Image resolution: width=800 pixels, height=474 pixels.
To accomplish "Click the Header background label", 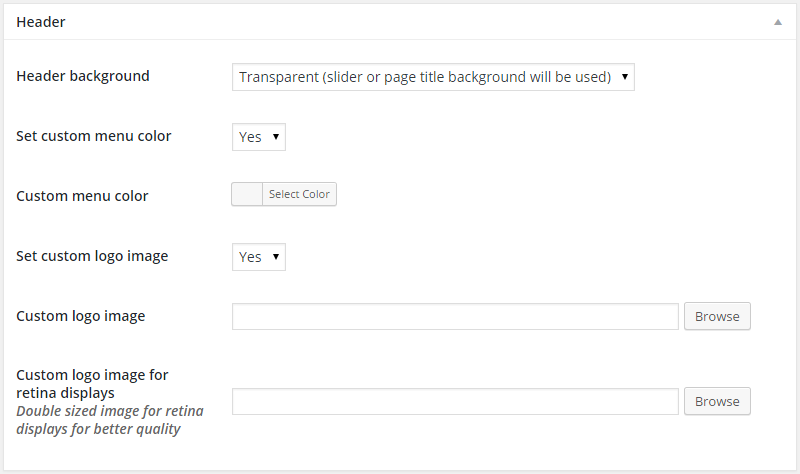I will point(83,76).
